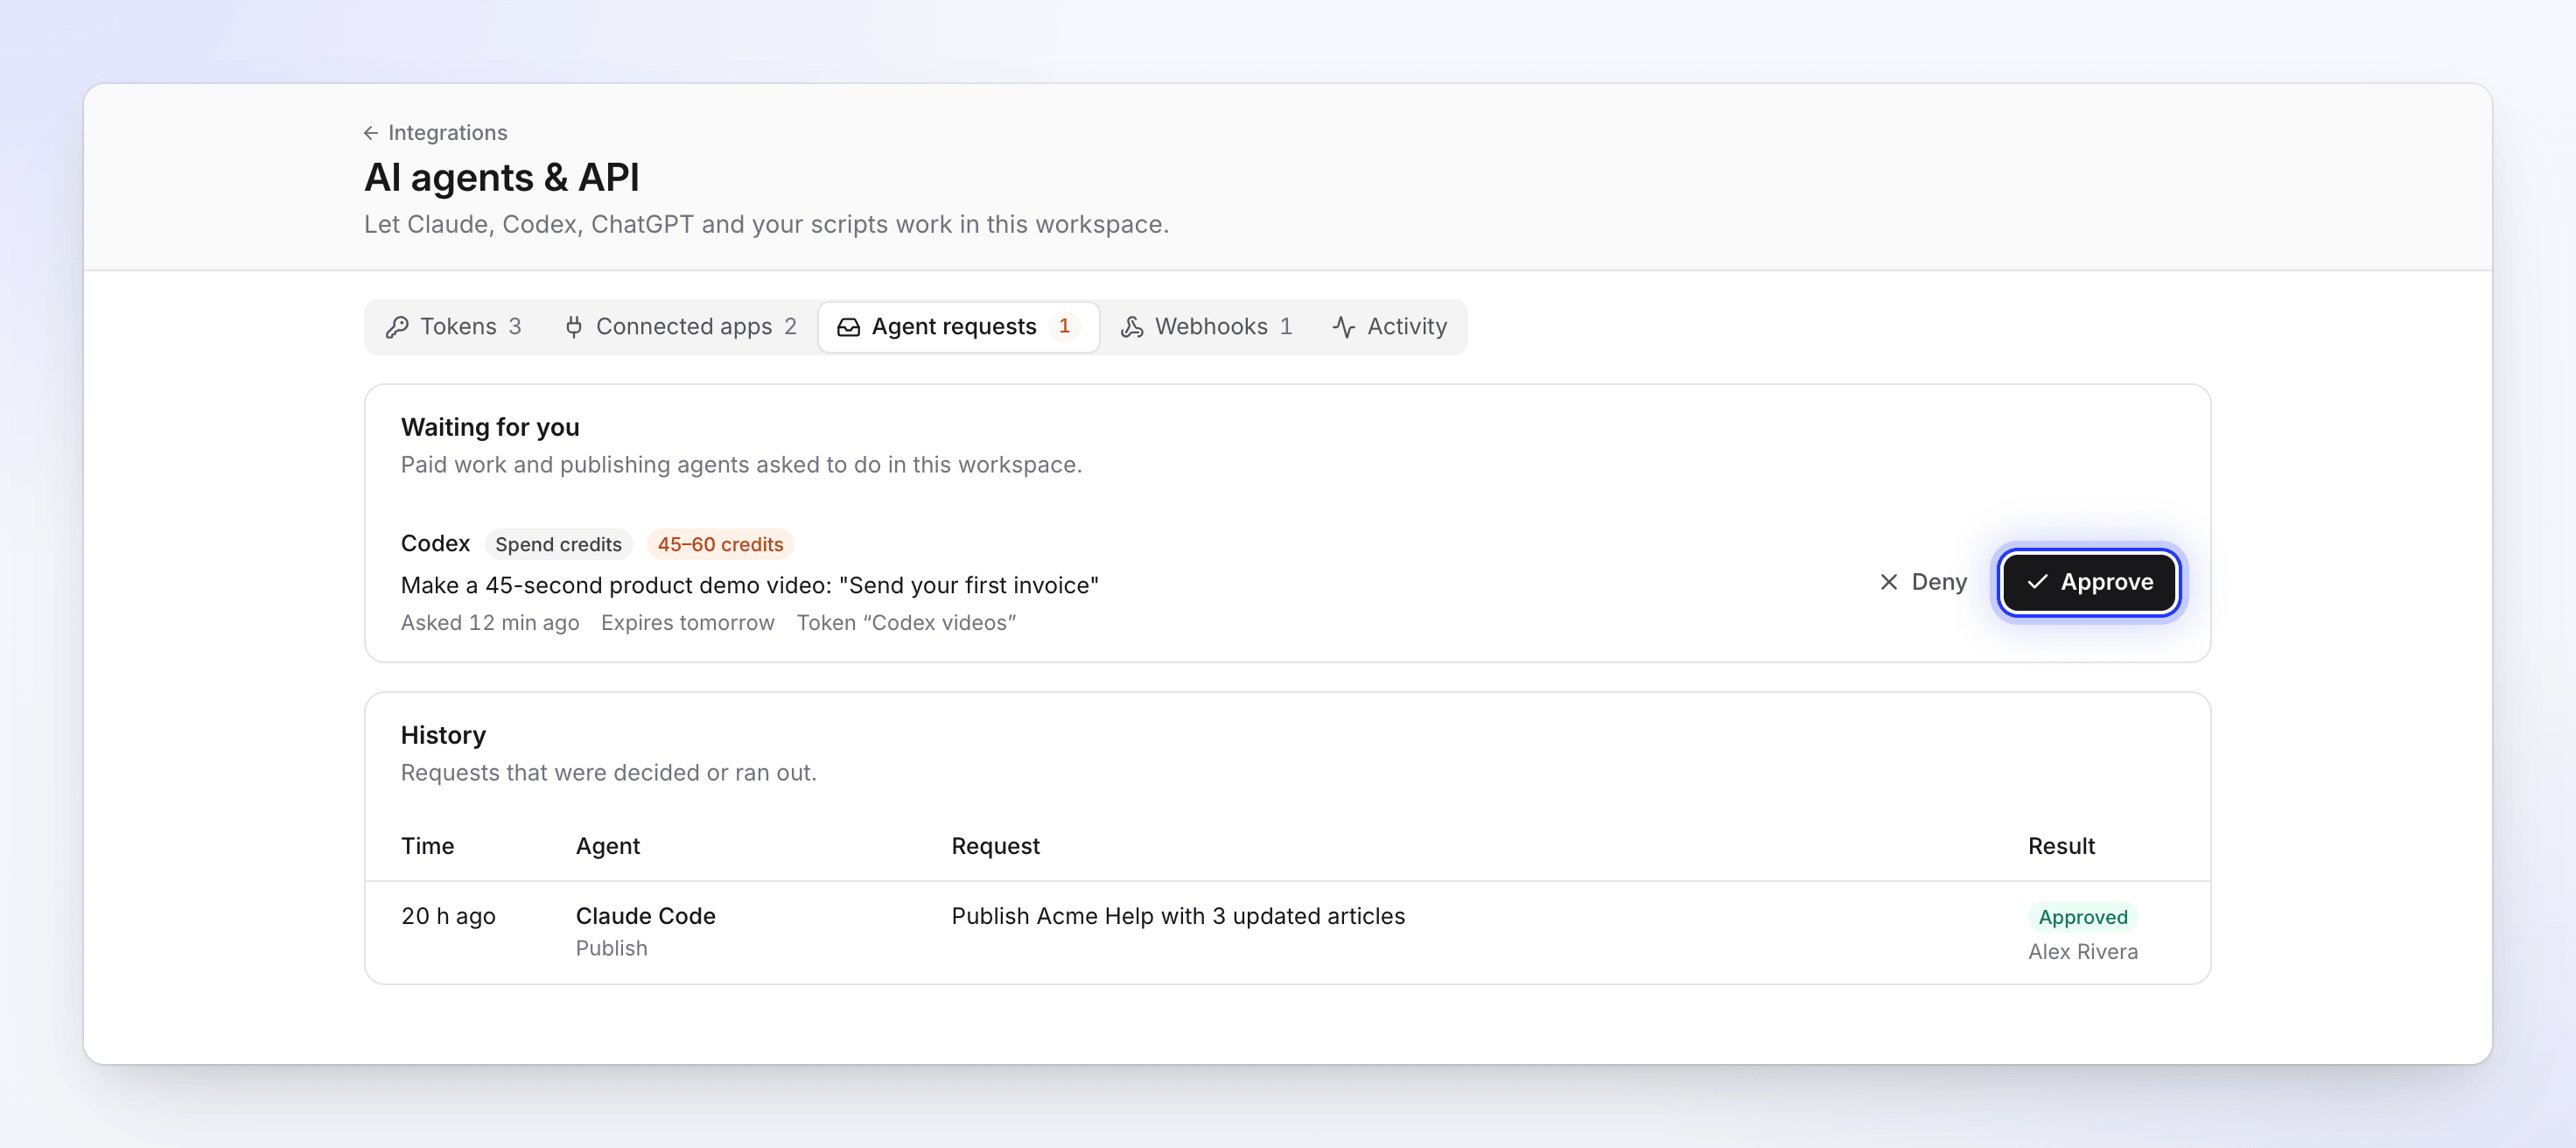Click Claude Code in history row
This screenshot has width=2576, height=1148.
(645, 916)
